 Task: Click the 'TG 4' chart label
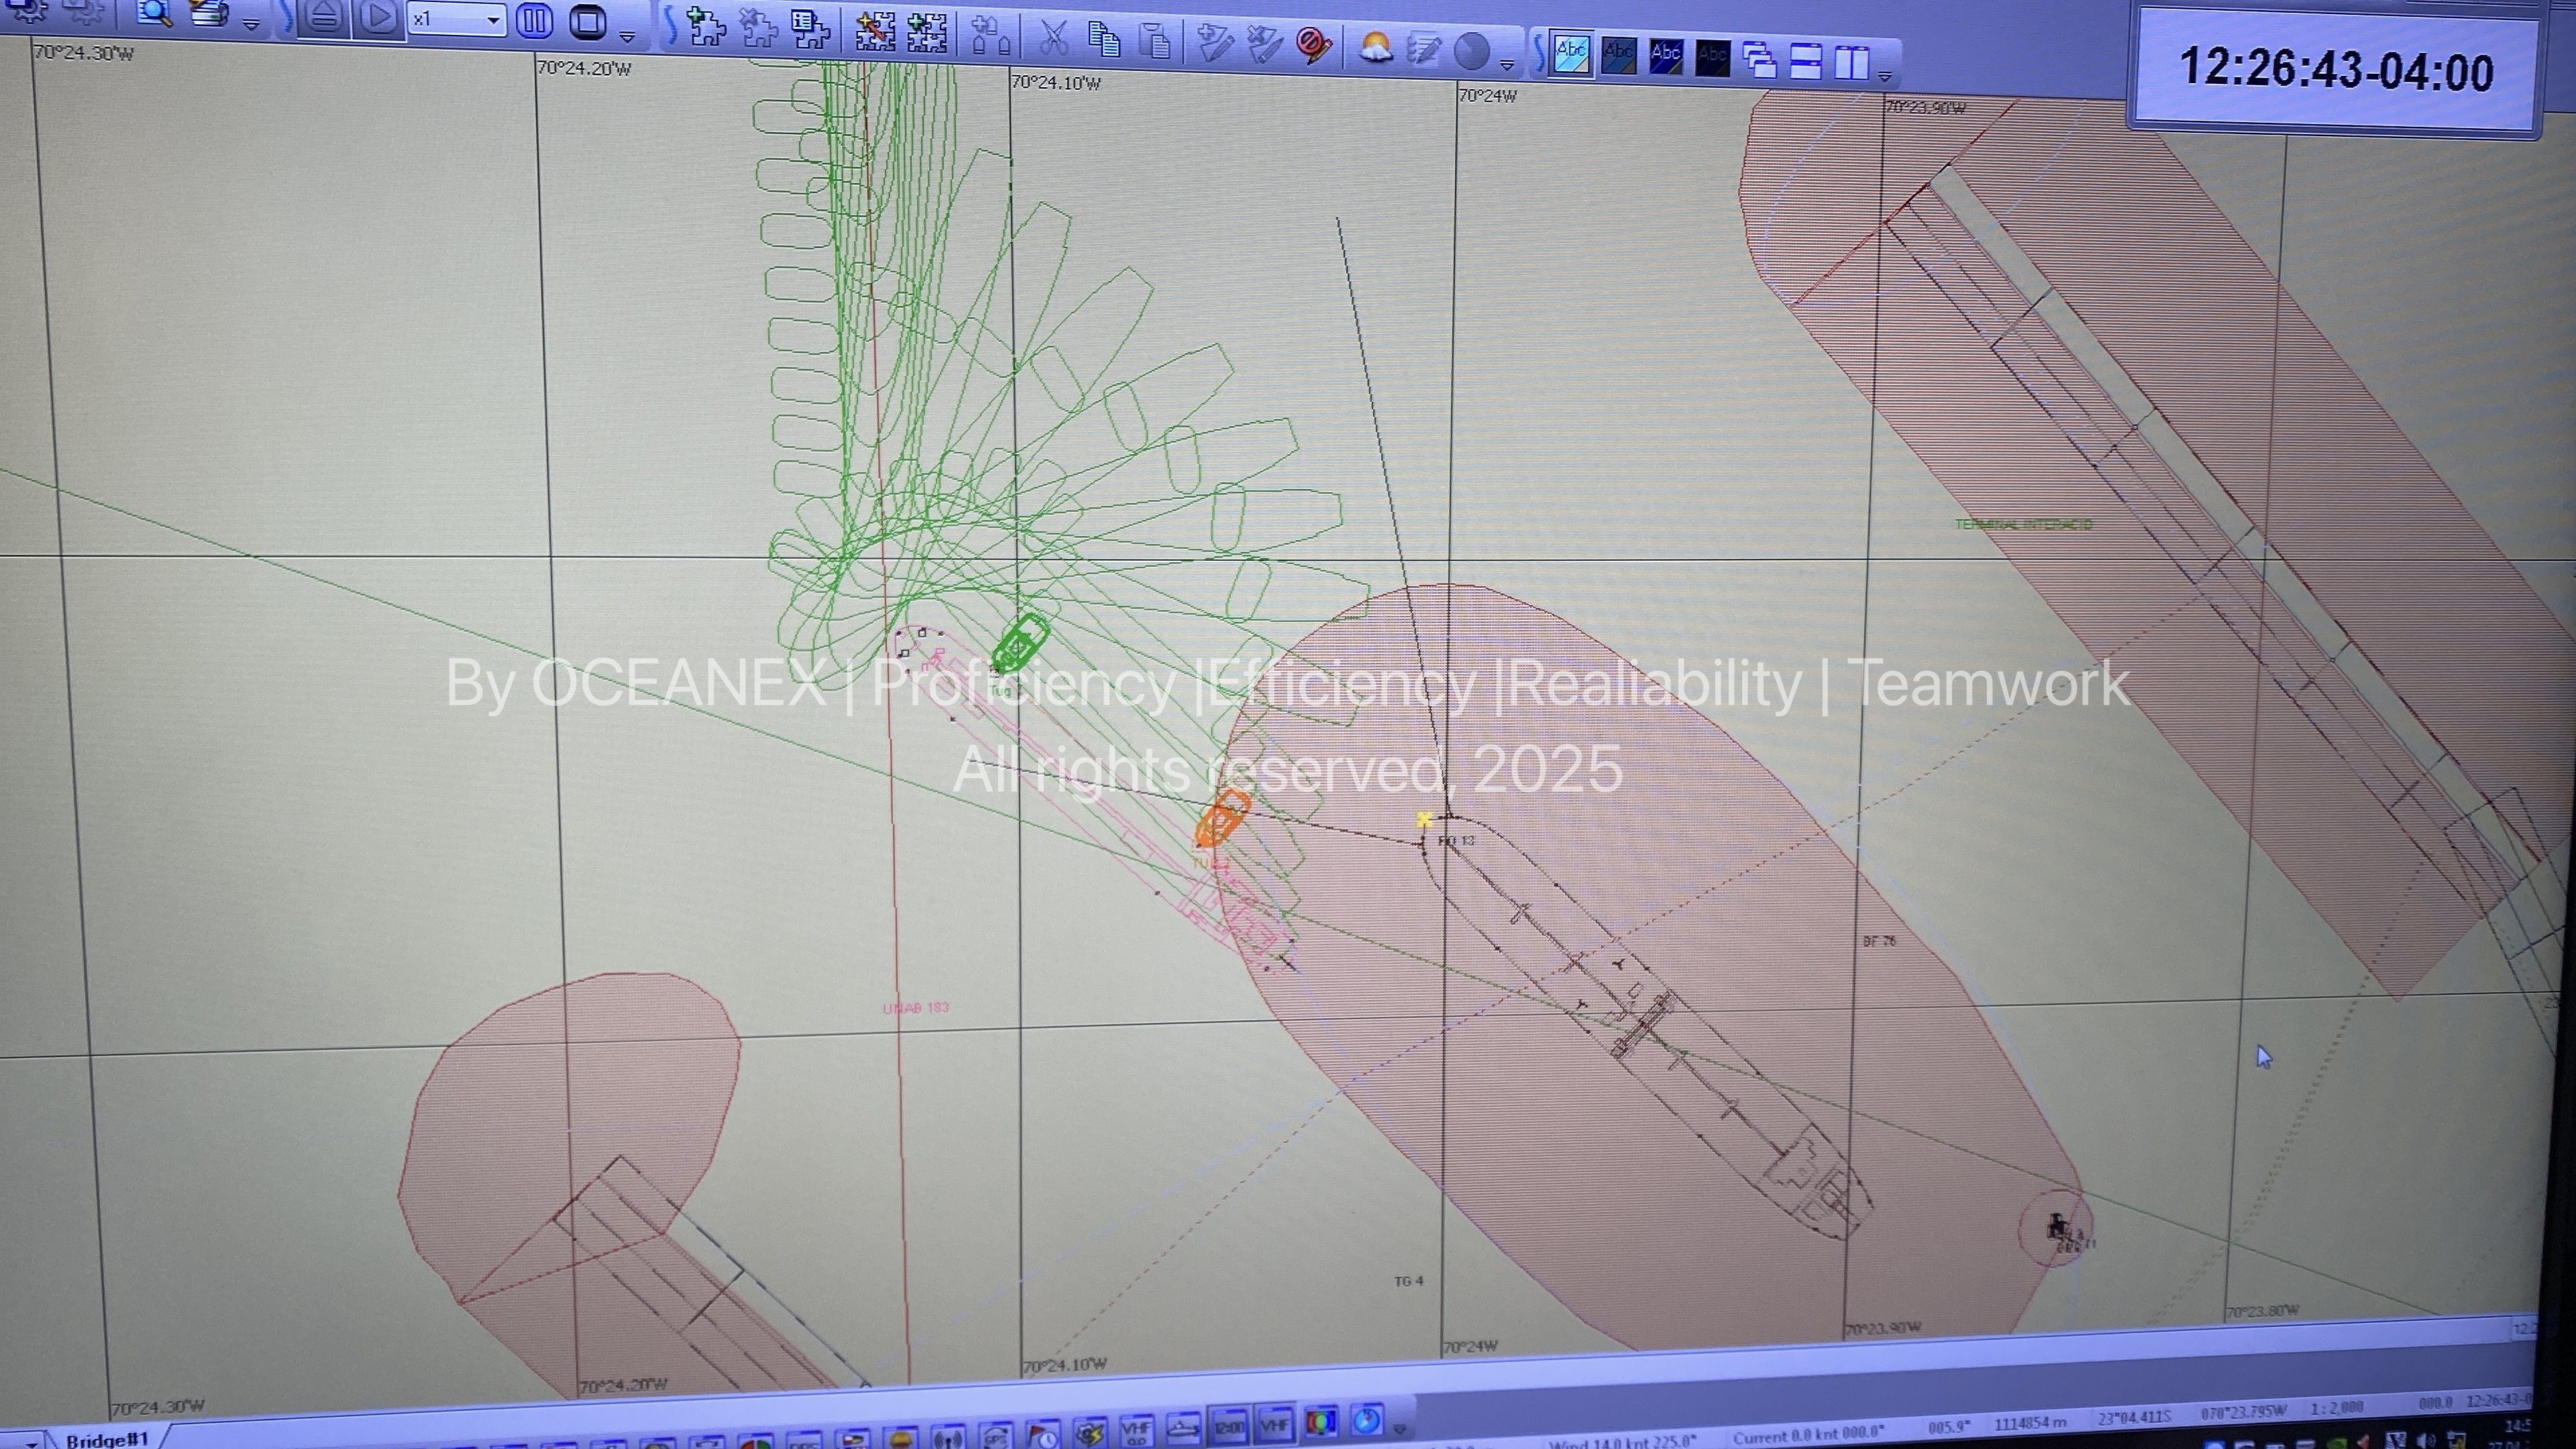click(x=1408, y=1281)
